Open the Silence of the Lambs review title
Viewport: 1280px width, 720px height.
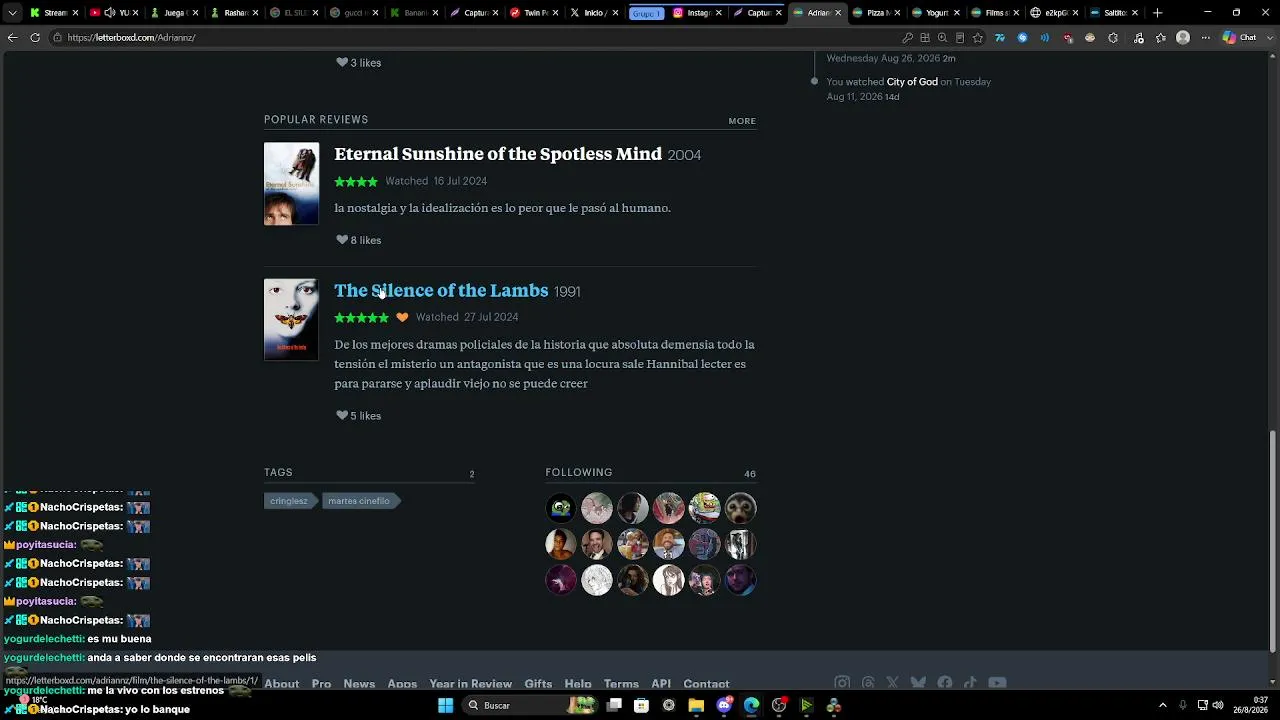coord(441,291)
